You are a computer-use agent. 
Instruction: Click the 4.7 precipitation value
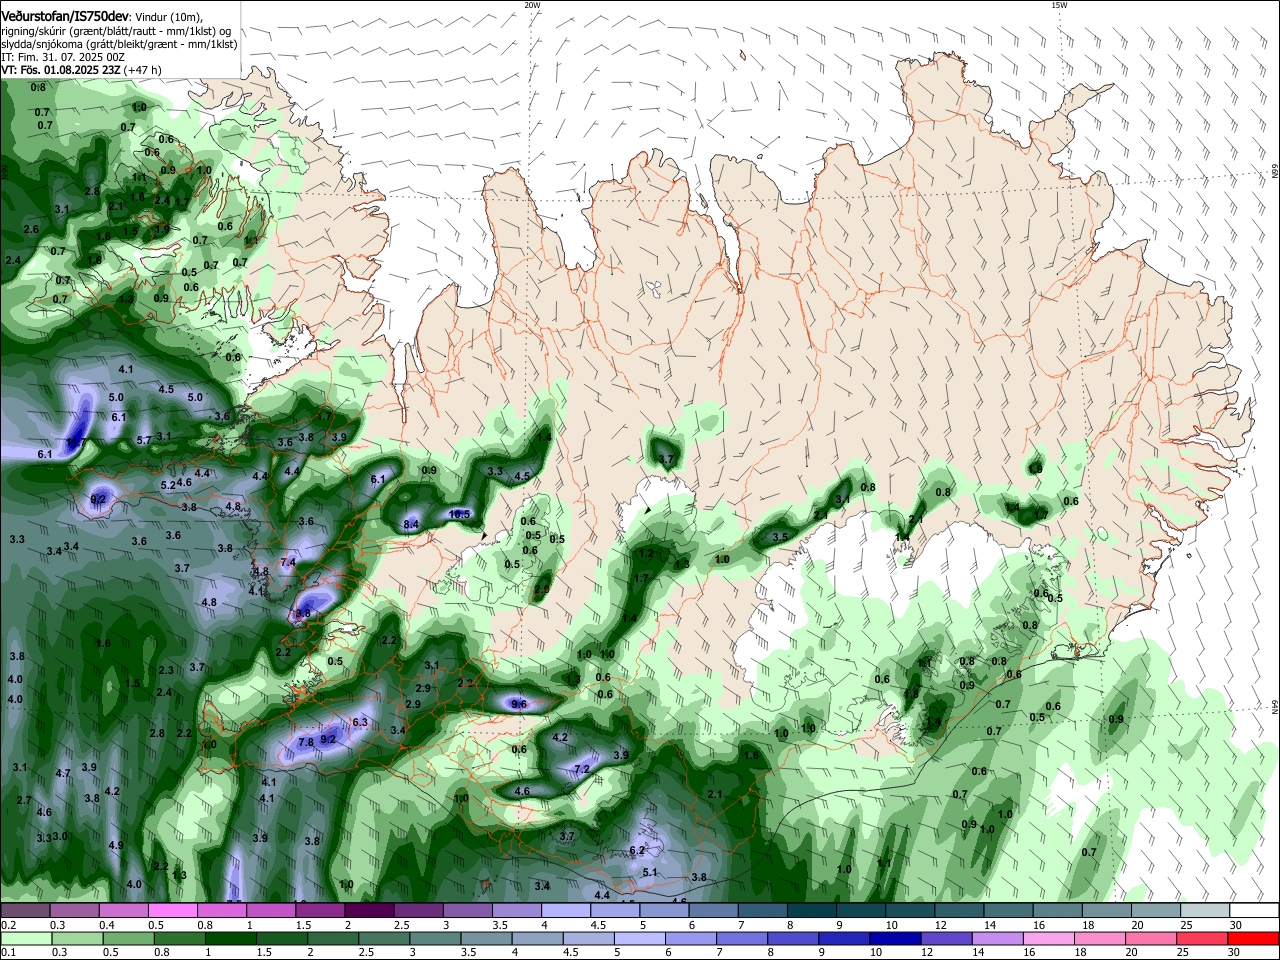coord(63,773)
